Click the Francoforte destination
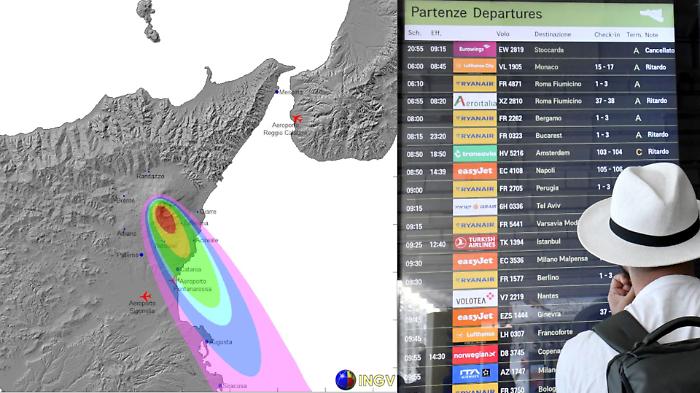Viewport: 700px width, 393px height. [x=555, y=333]
